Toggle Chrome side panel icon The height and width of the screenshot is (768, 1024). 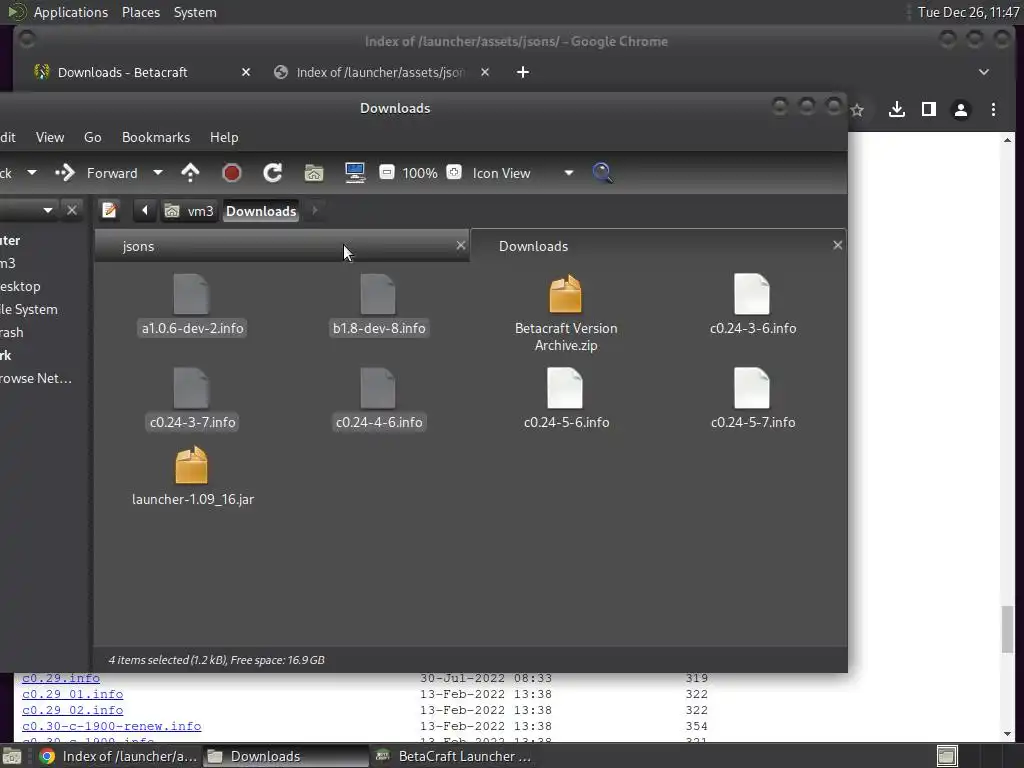[929, 110]
